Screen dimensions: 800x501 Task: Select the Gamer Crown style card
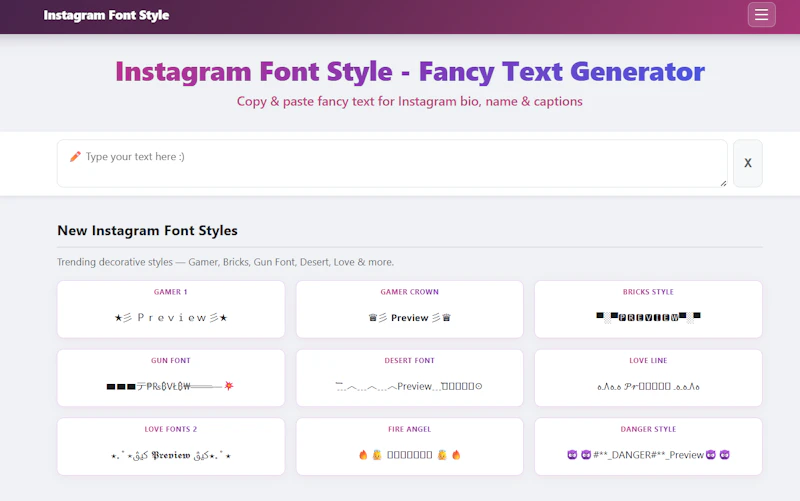click(409, 309)
